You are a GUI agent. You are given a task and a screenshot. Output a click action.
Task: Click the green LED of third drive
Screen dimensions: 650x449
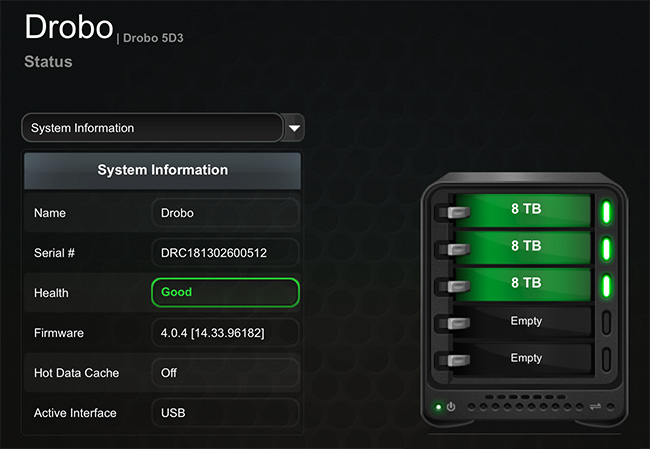[x=606, y=286]
